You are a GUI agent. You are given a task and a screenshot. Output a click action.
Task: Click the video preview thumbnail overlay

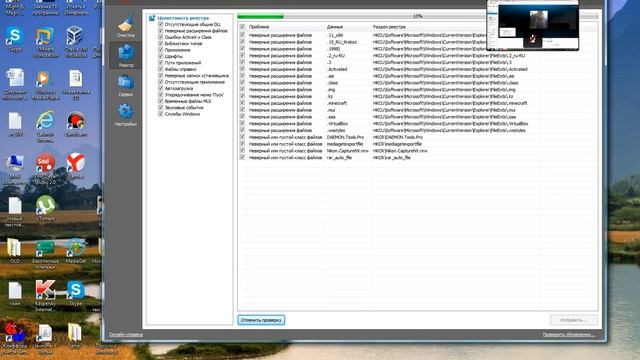tap(533, 25)
